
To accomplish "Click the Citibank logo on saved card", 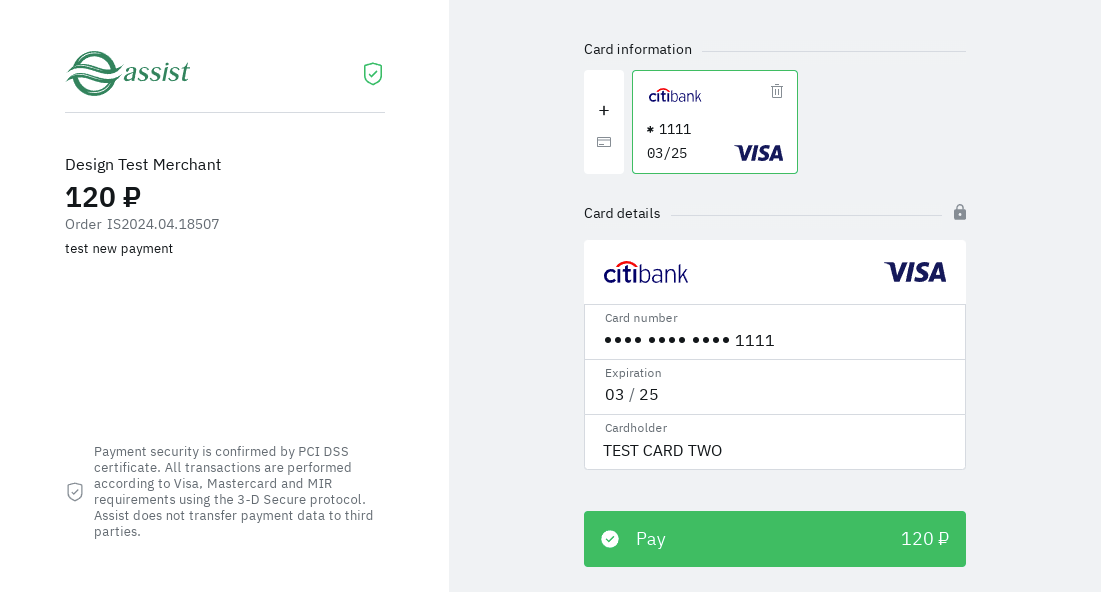I will [675, 95].
